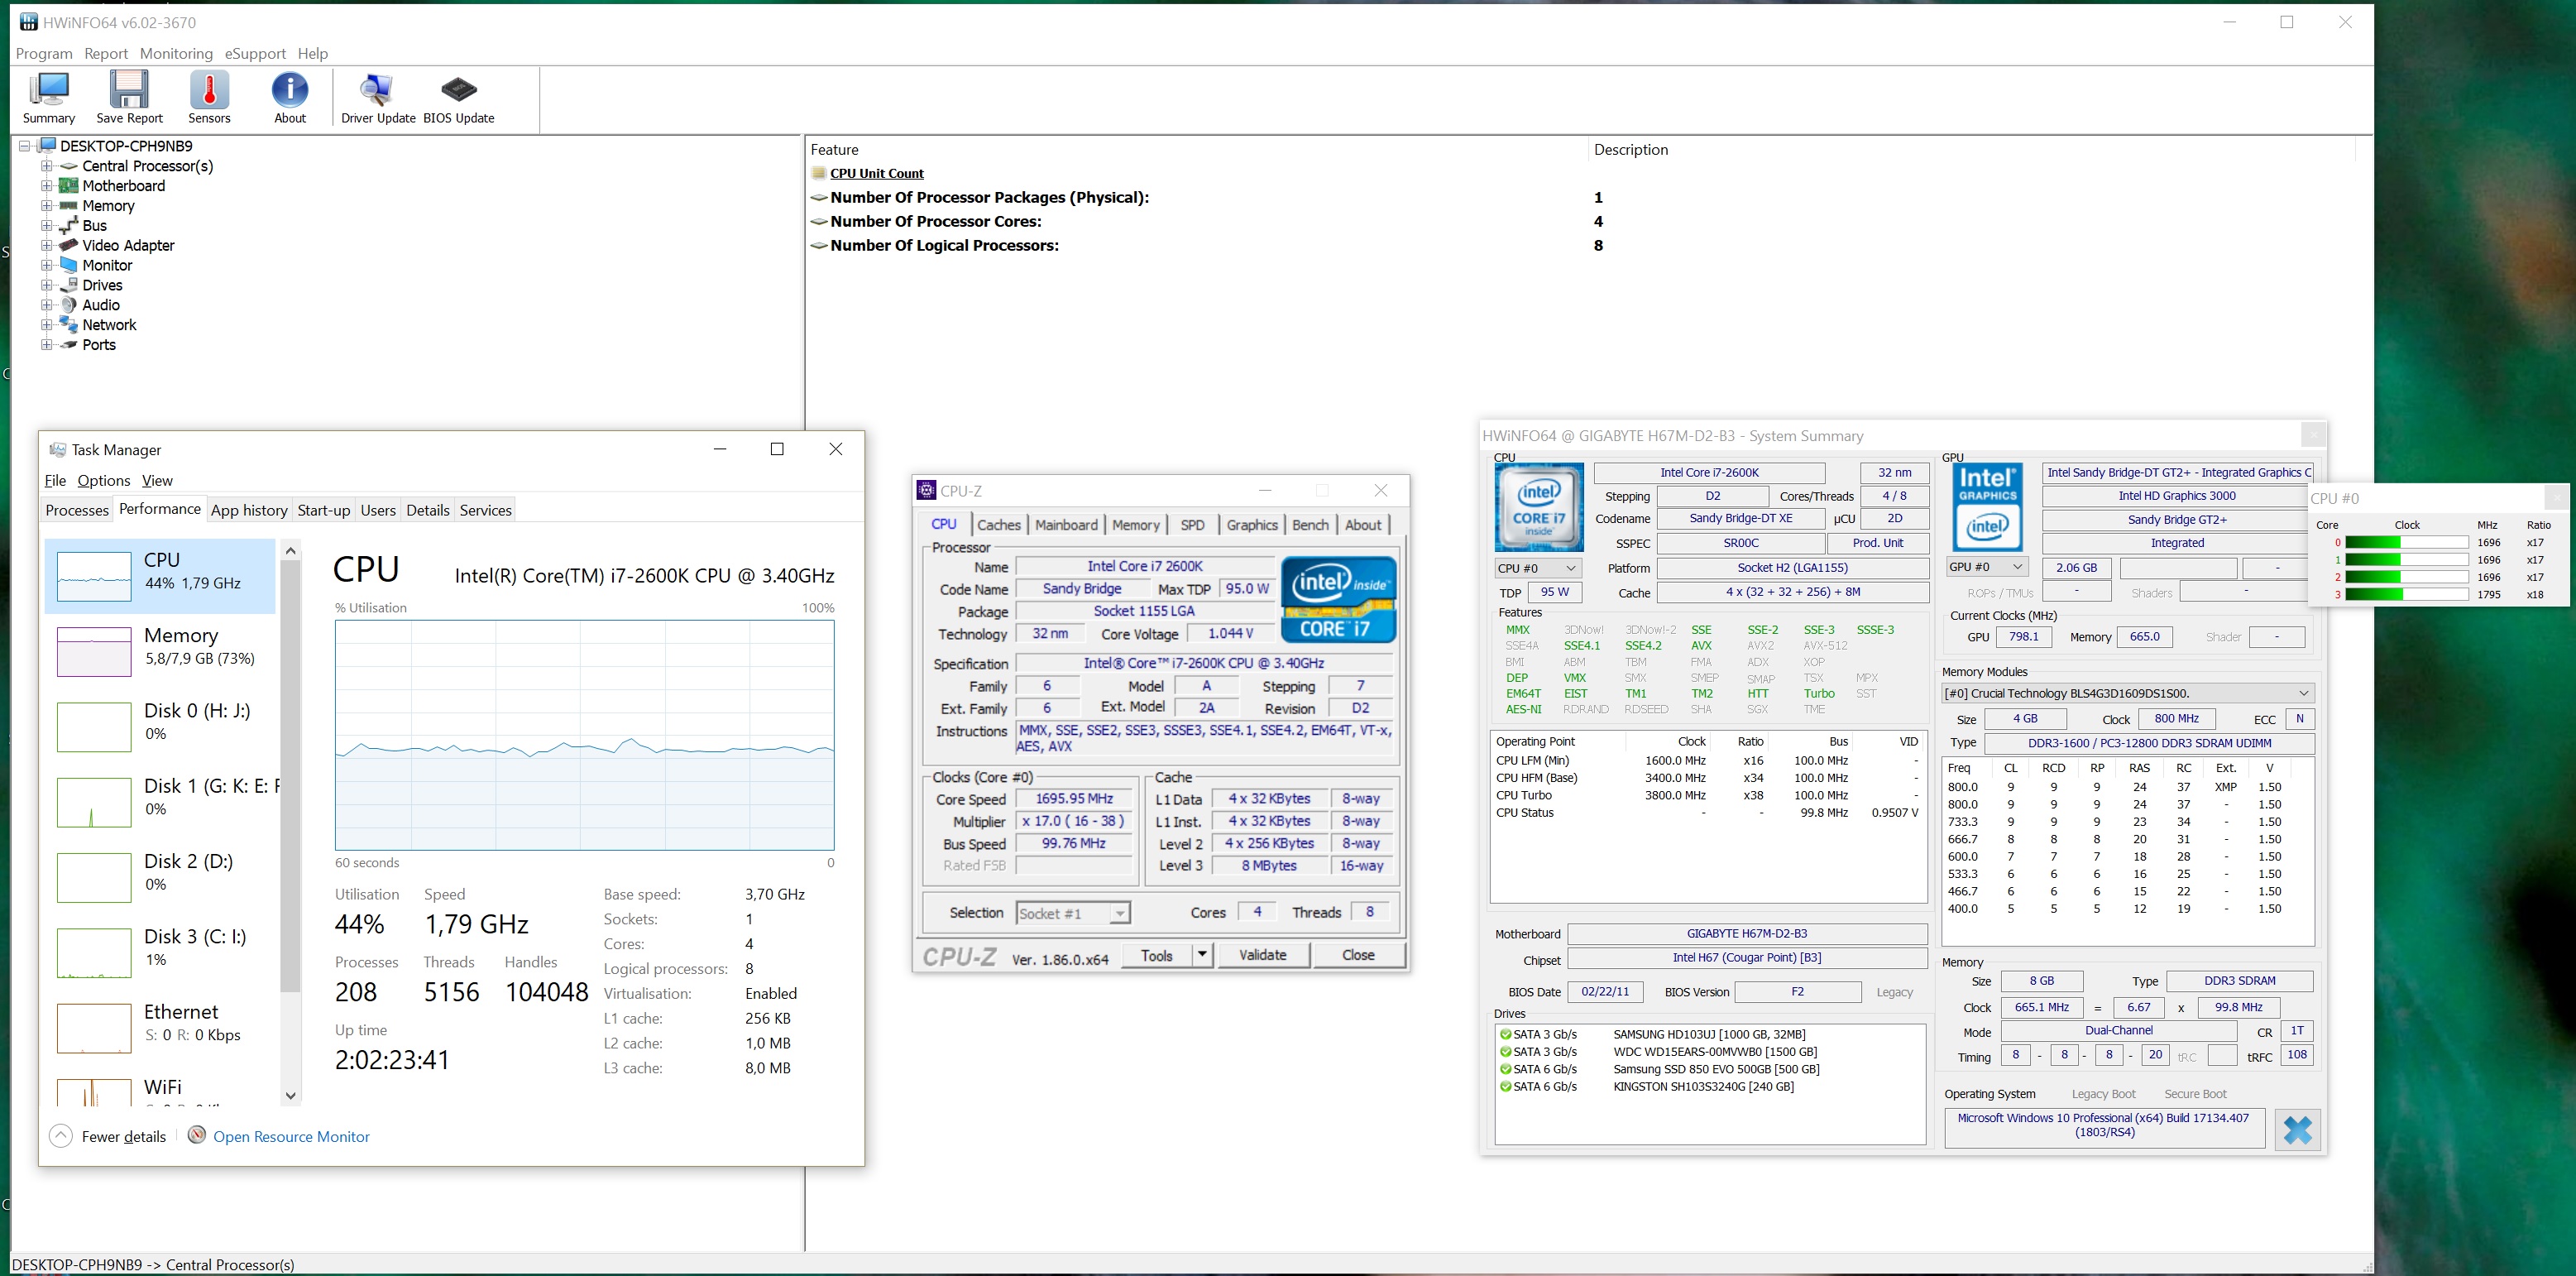Click the Tools button in CPU-Z

pos(1157,955)
